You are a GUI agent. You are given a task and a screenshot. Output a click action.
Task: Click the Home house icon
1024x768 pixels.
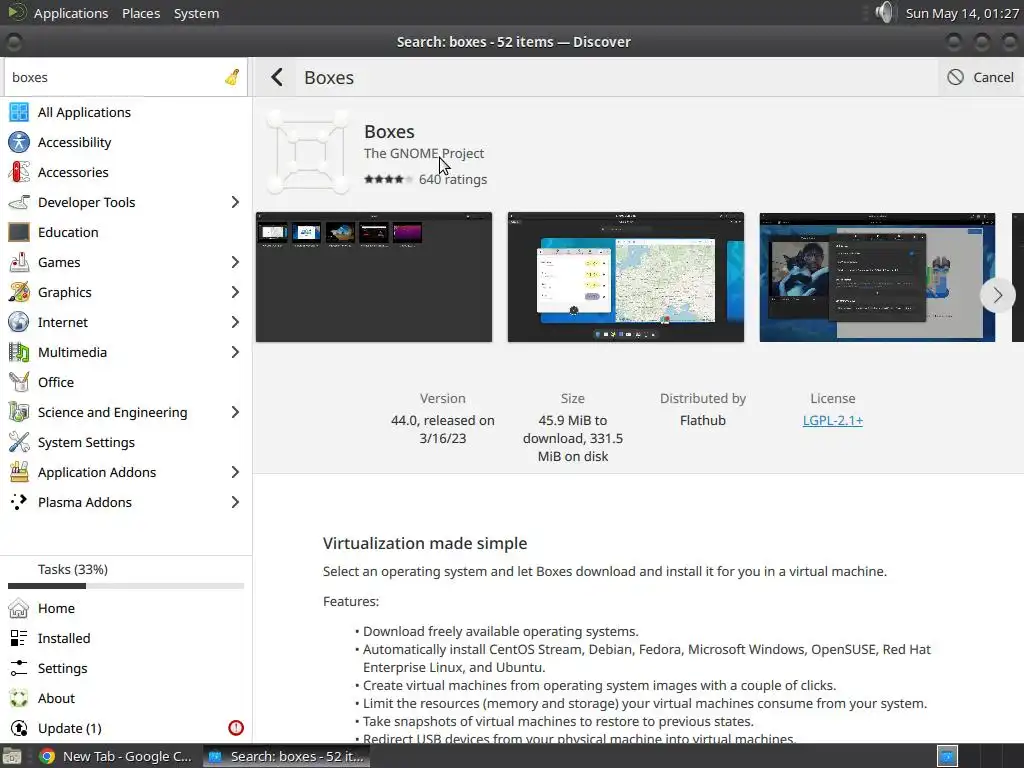(x=19, y=609)
